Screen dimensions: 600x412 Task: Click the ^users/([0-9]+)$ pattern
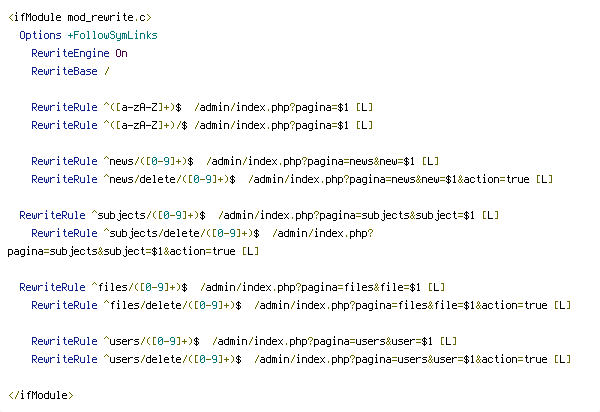(x=152, y=341)
